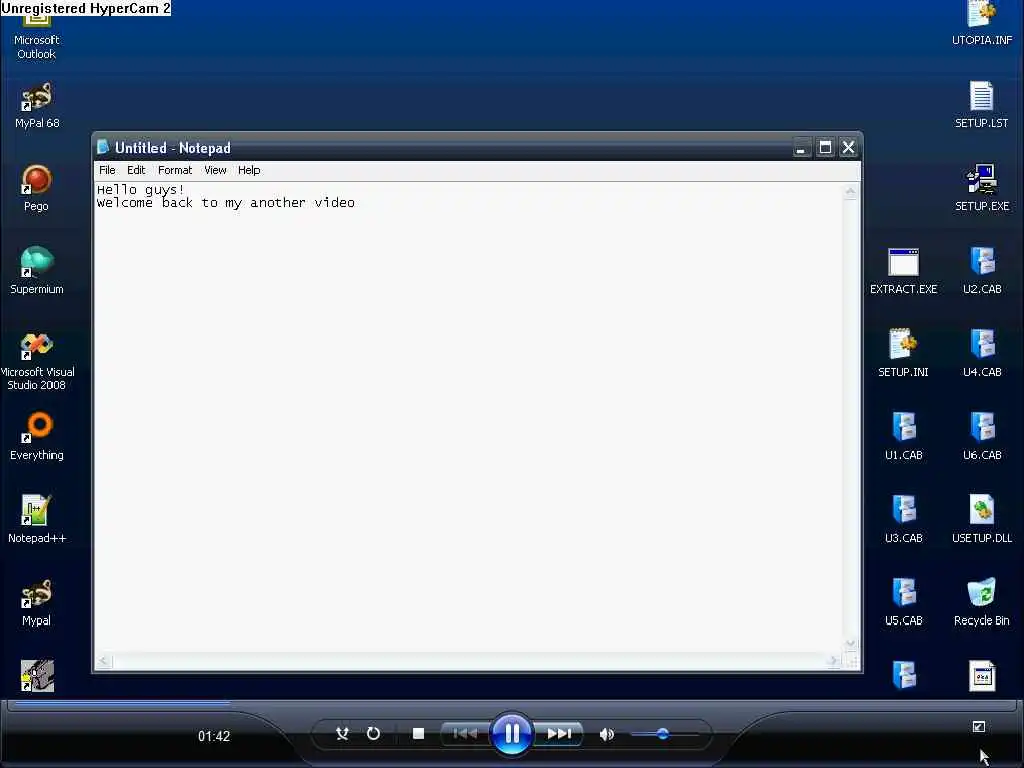This screenshot has height=768, width=1024.
Task: Open the Notepad Edit menu
Action: coord(136,170)
